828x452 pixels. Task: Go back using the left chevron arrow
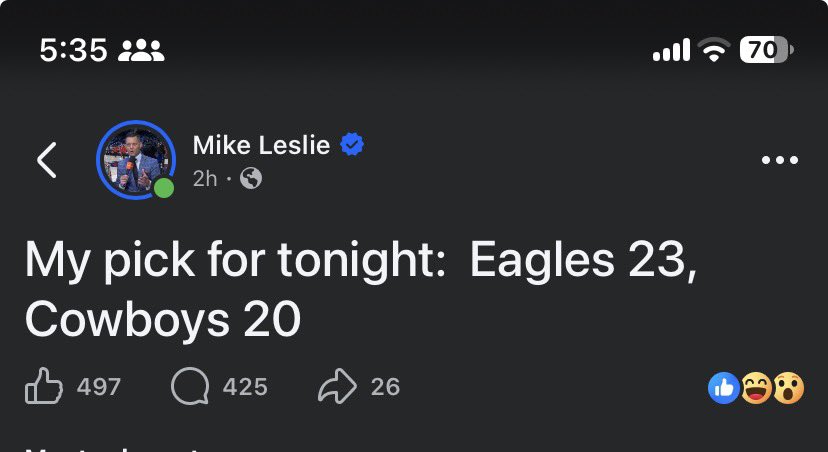tap(46, 160)
